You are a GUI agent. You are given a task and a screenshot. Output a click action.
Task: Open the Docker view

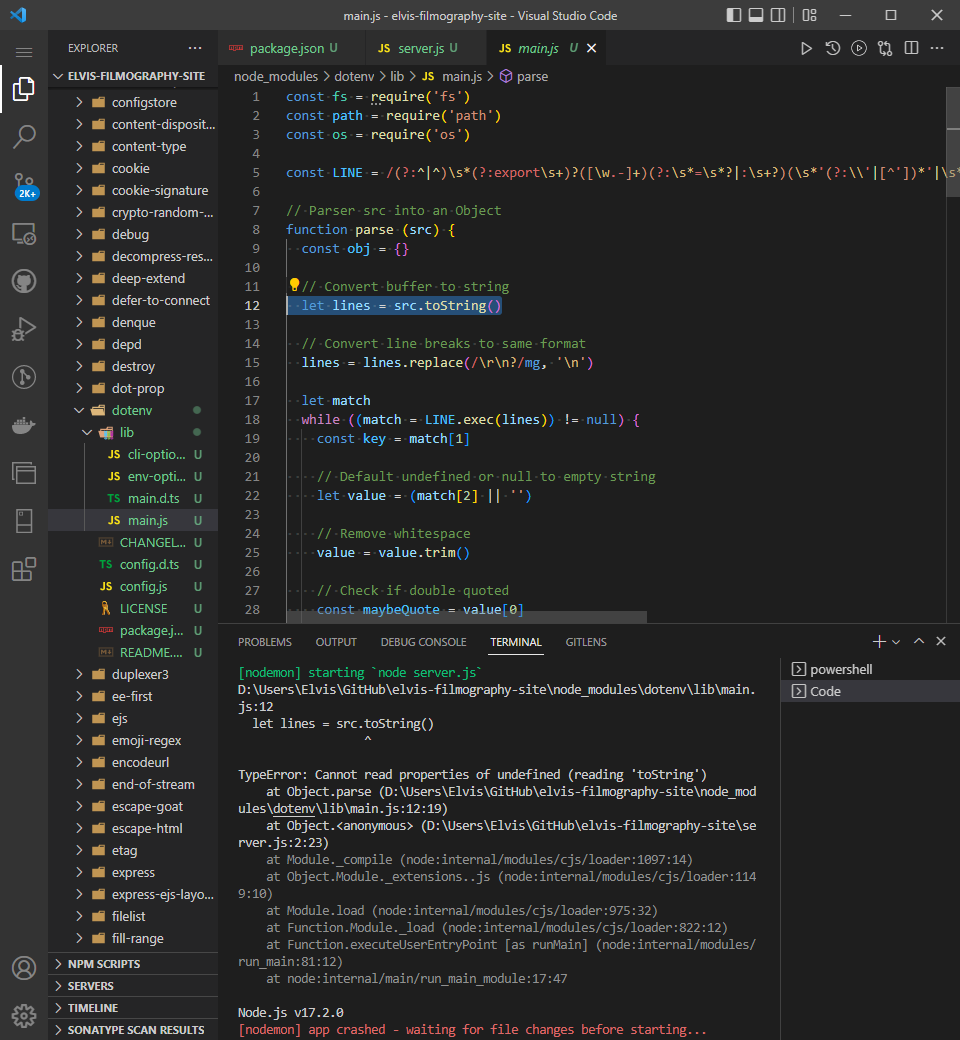point(24,425)
